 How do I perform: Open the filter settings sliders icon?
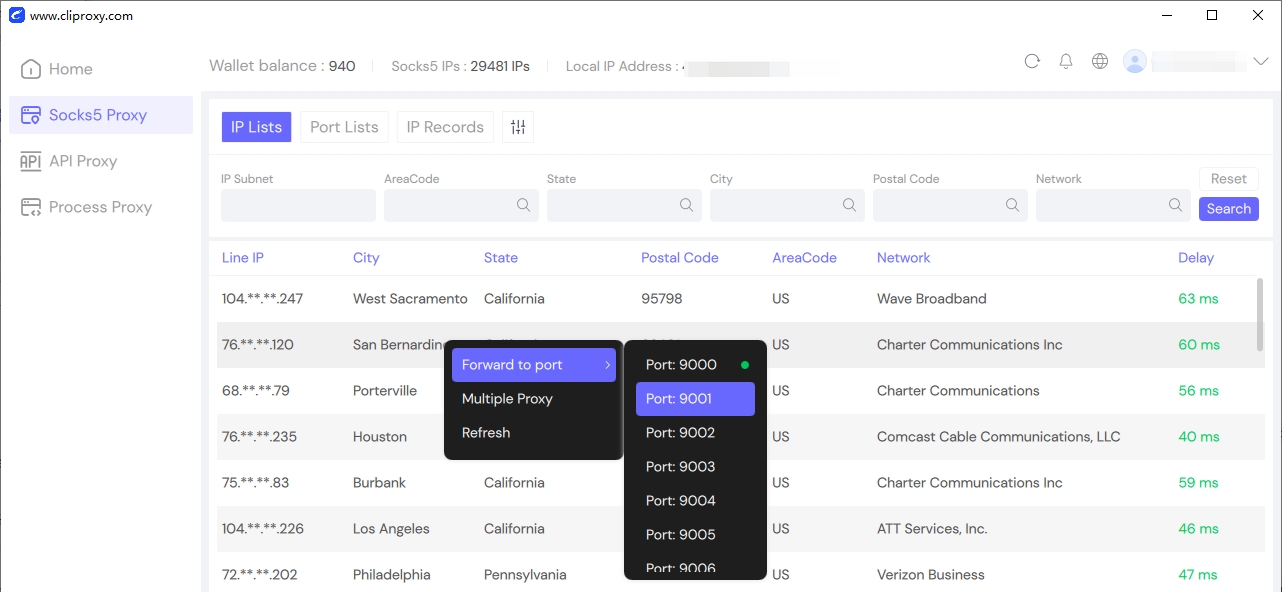(518, 127)
